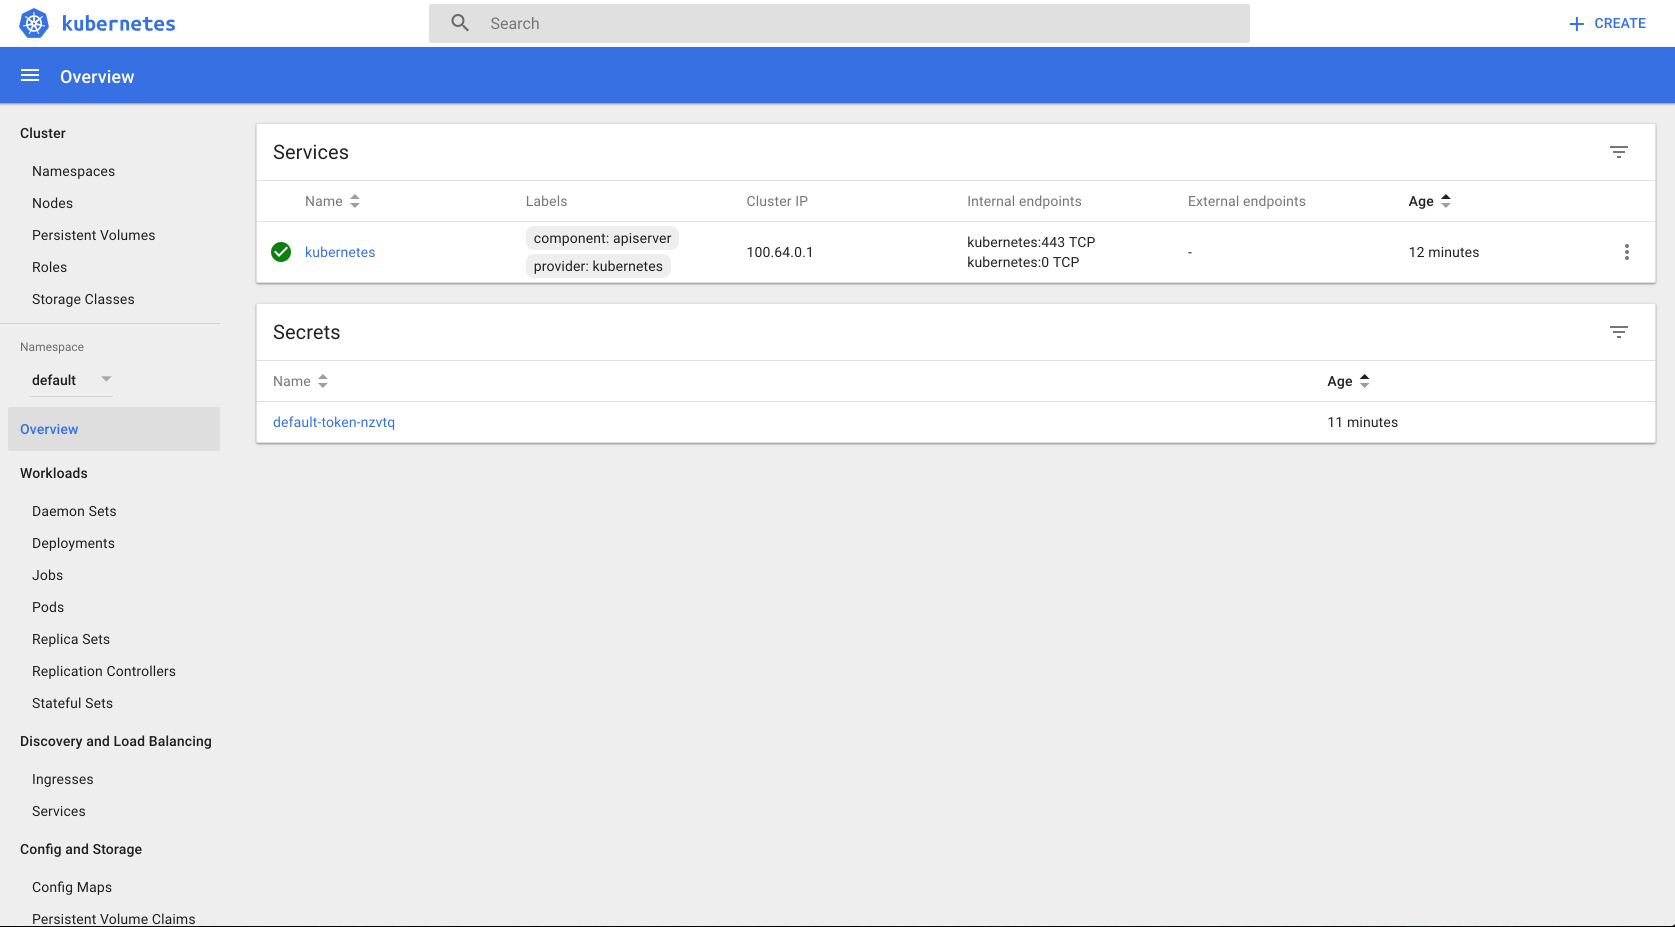Open filter for the Secrets card

[x=1618, y=332]
